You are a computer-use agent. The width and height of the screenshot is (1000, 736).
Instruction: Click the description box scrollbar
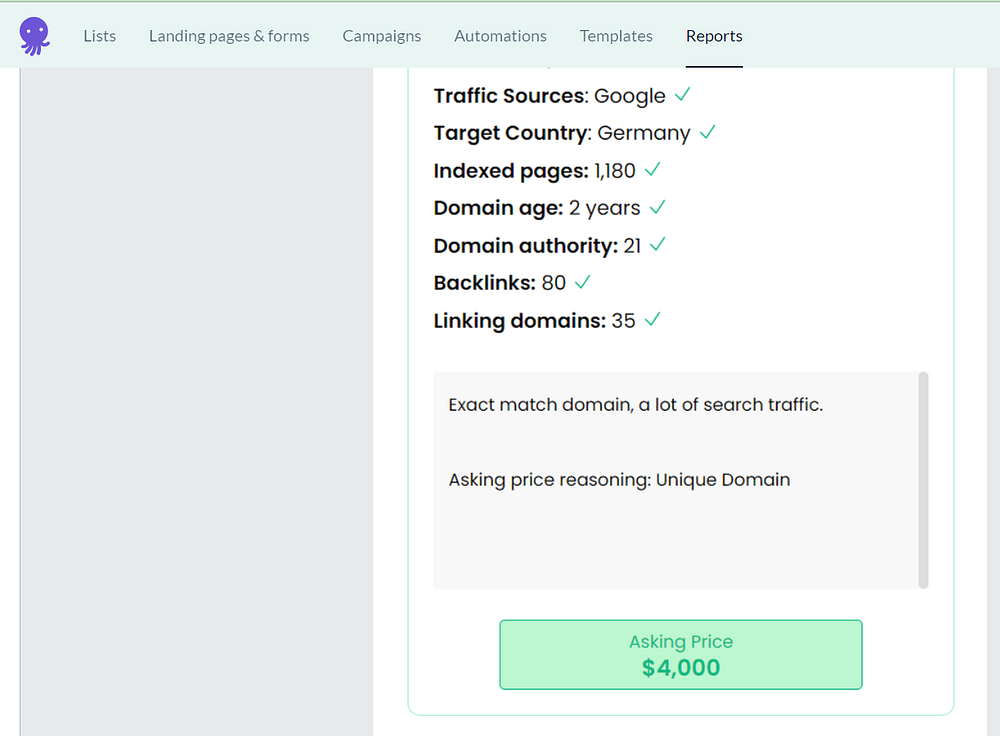coord(923,480)
